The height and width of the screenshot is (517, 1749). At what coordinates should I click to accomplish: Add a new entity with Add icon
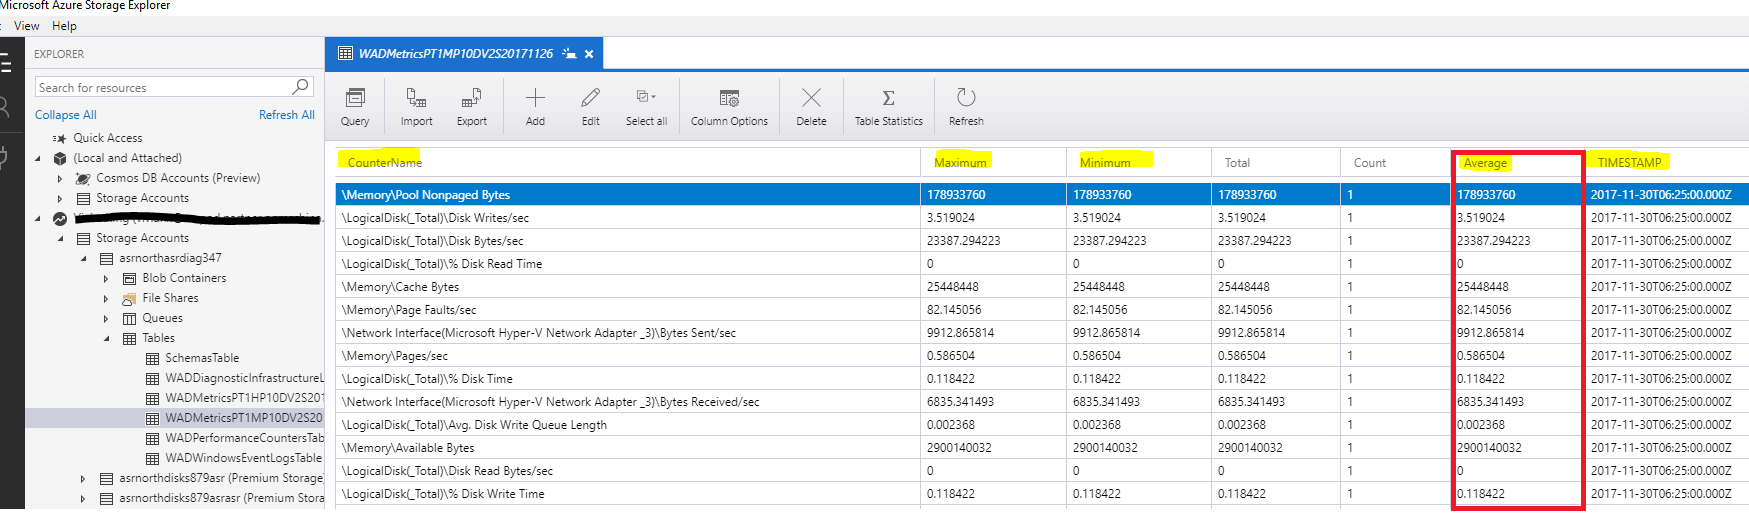tap(535, 98)
